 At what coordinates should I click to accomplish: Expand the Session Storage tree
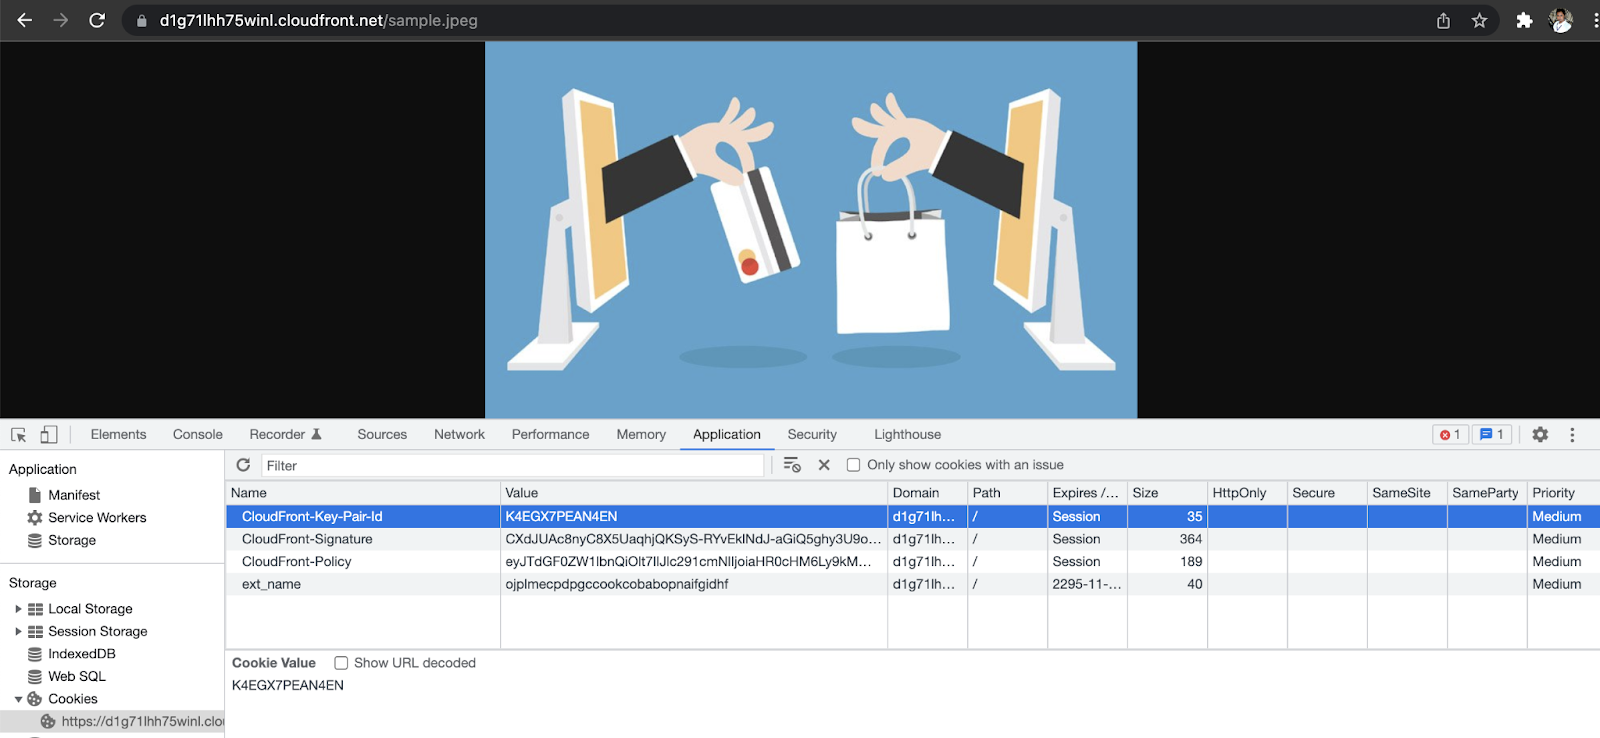18,631
